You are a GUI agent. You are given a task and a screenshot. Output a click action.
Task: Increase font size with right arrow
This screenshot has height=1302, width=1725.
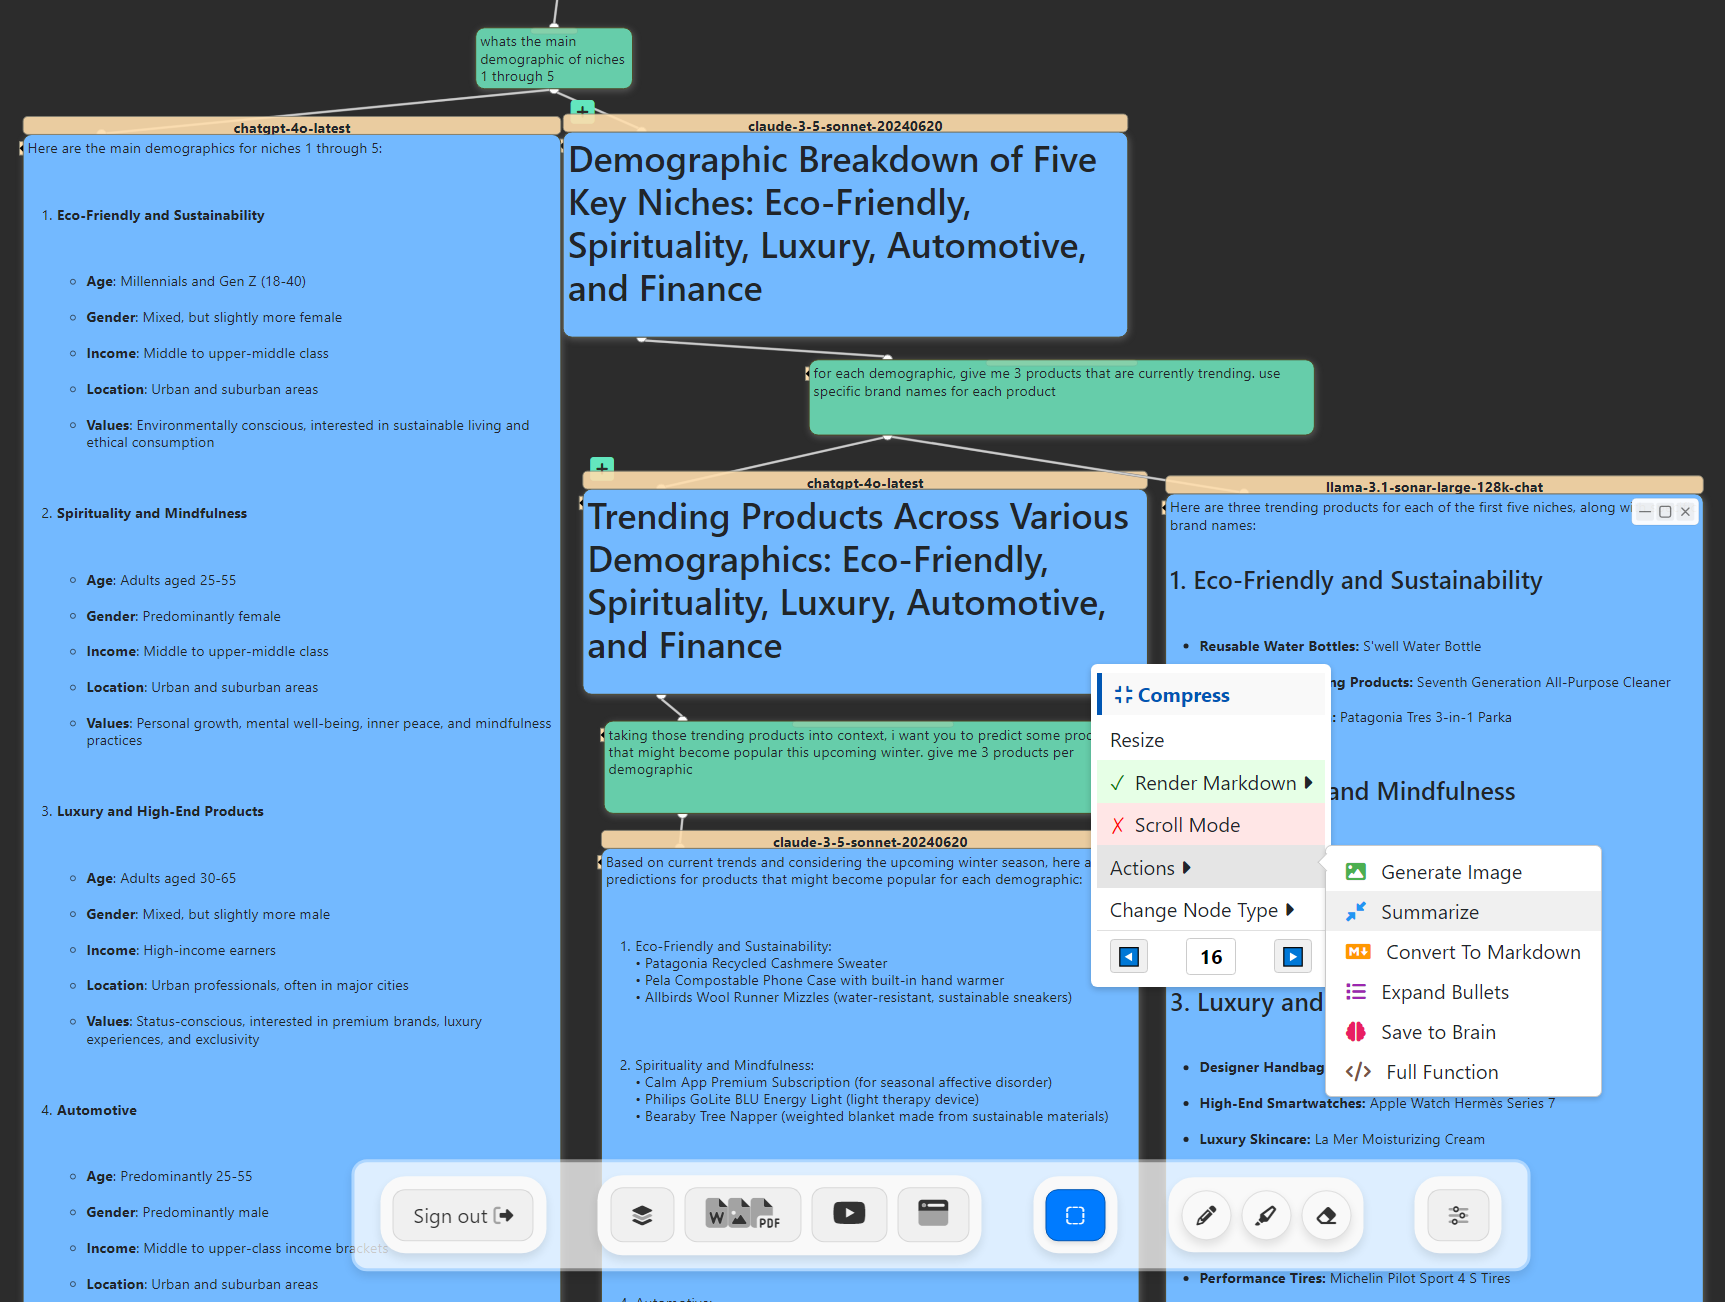click(1293, 957)
